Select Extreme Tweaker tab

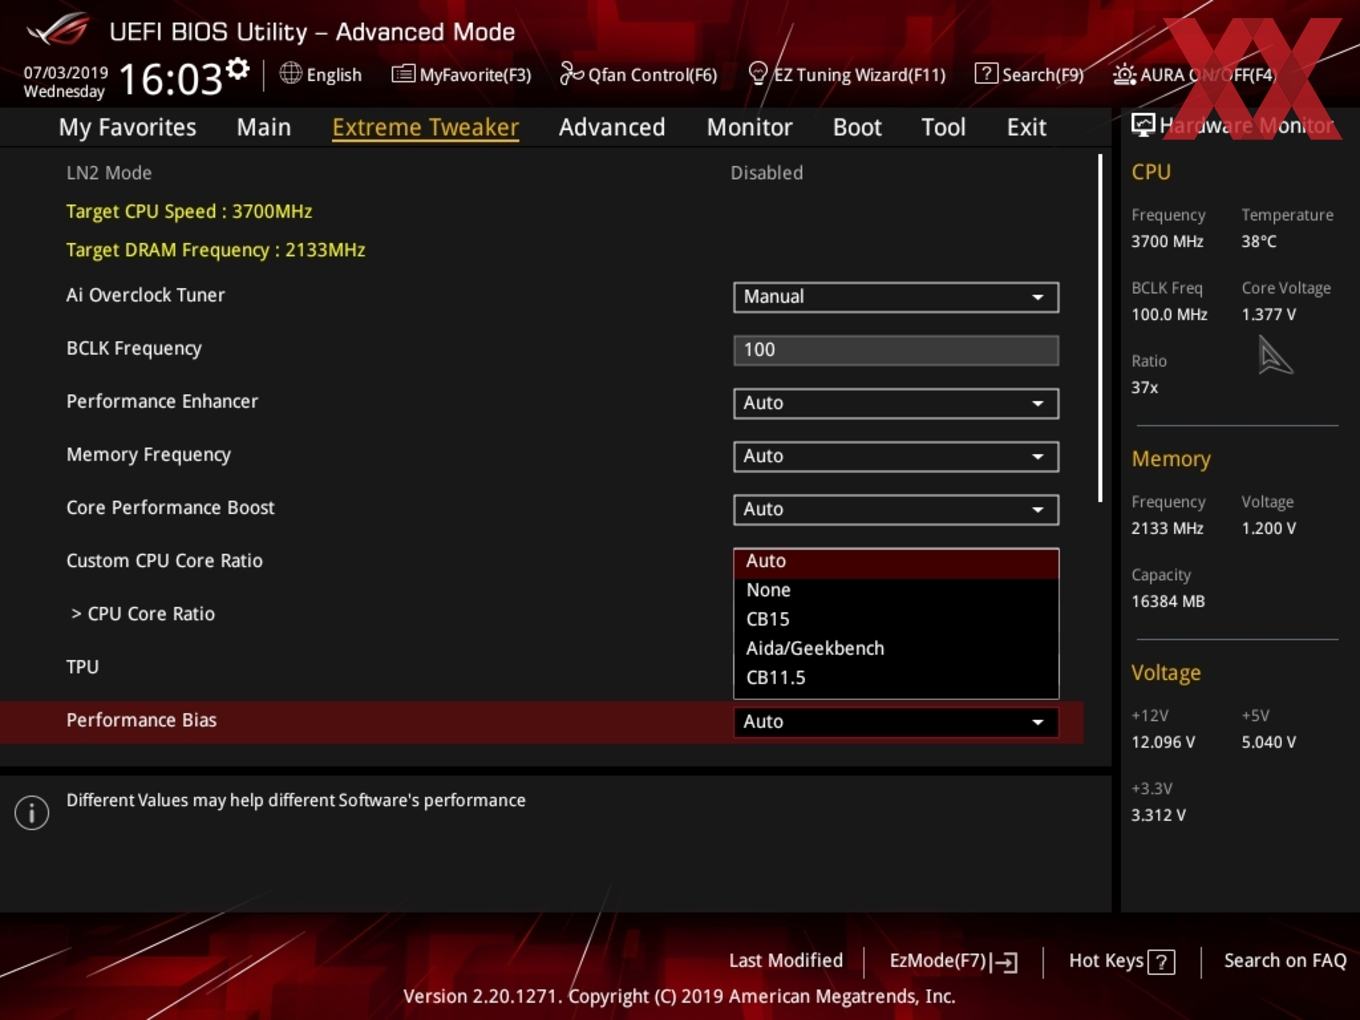(x=425, y=127)
